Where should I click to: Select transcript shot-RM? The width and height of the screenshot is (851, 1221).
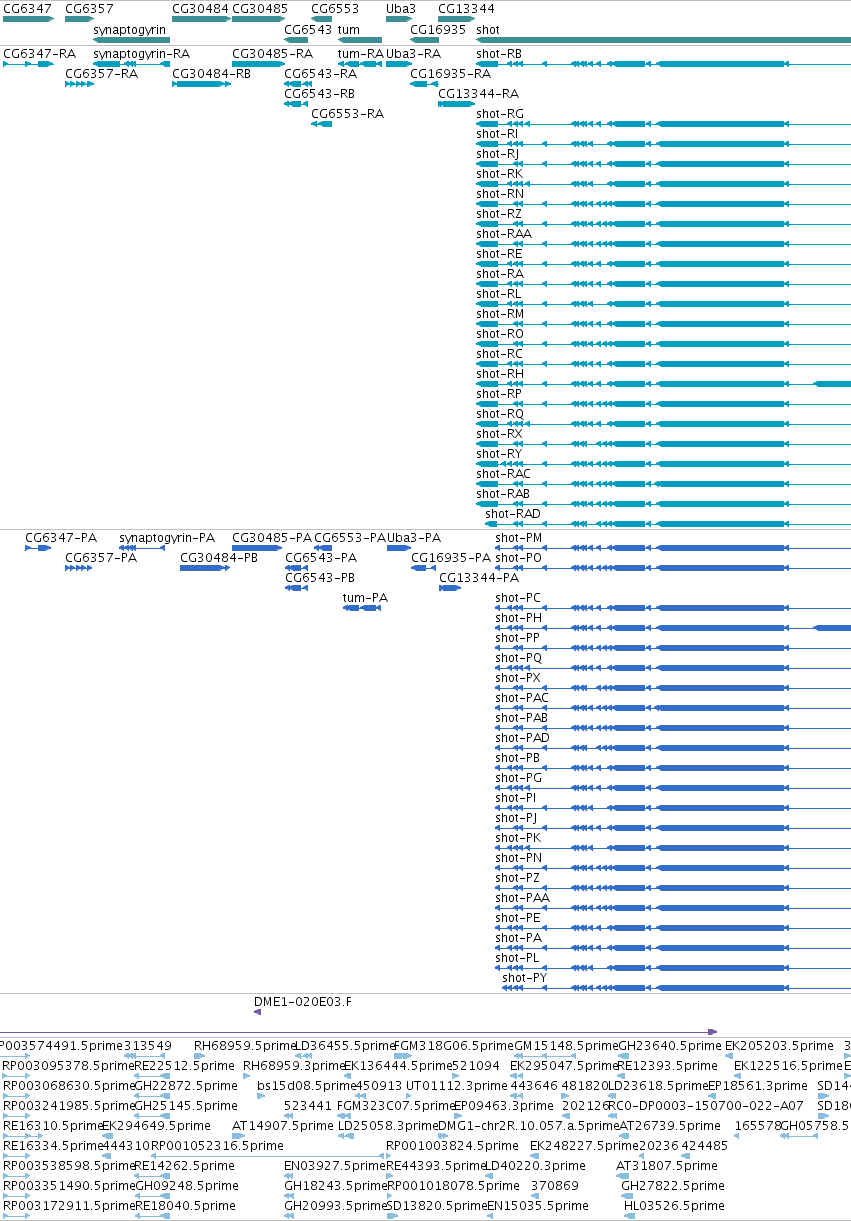tap(500, 313)
